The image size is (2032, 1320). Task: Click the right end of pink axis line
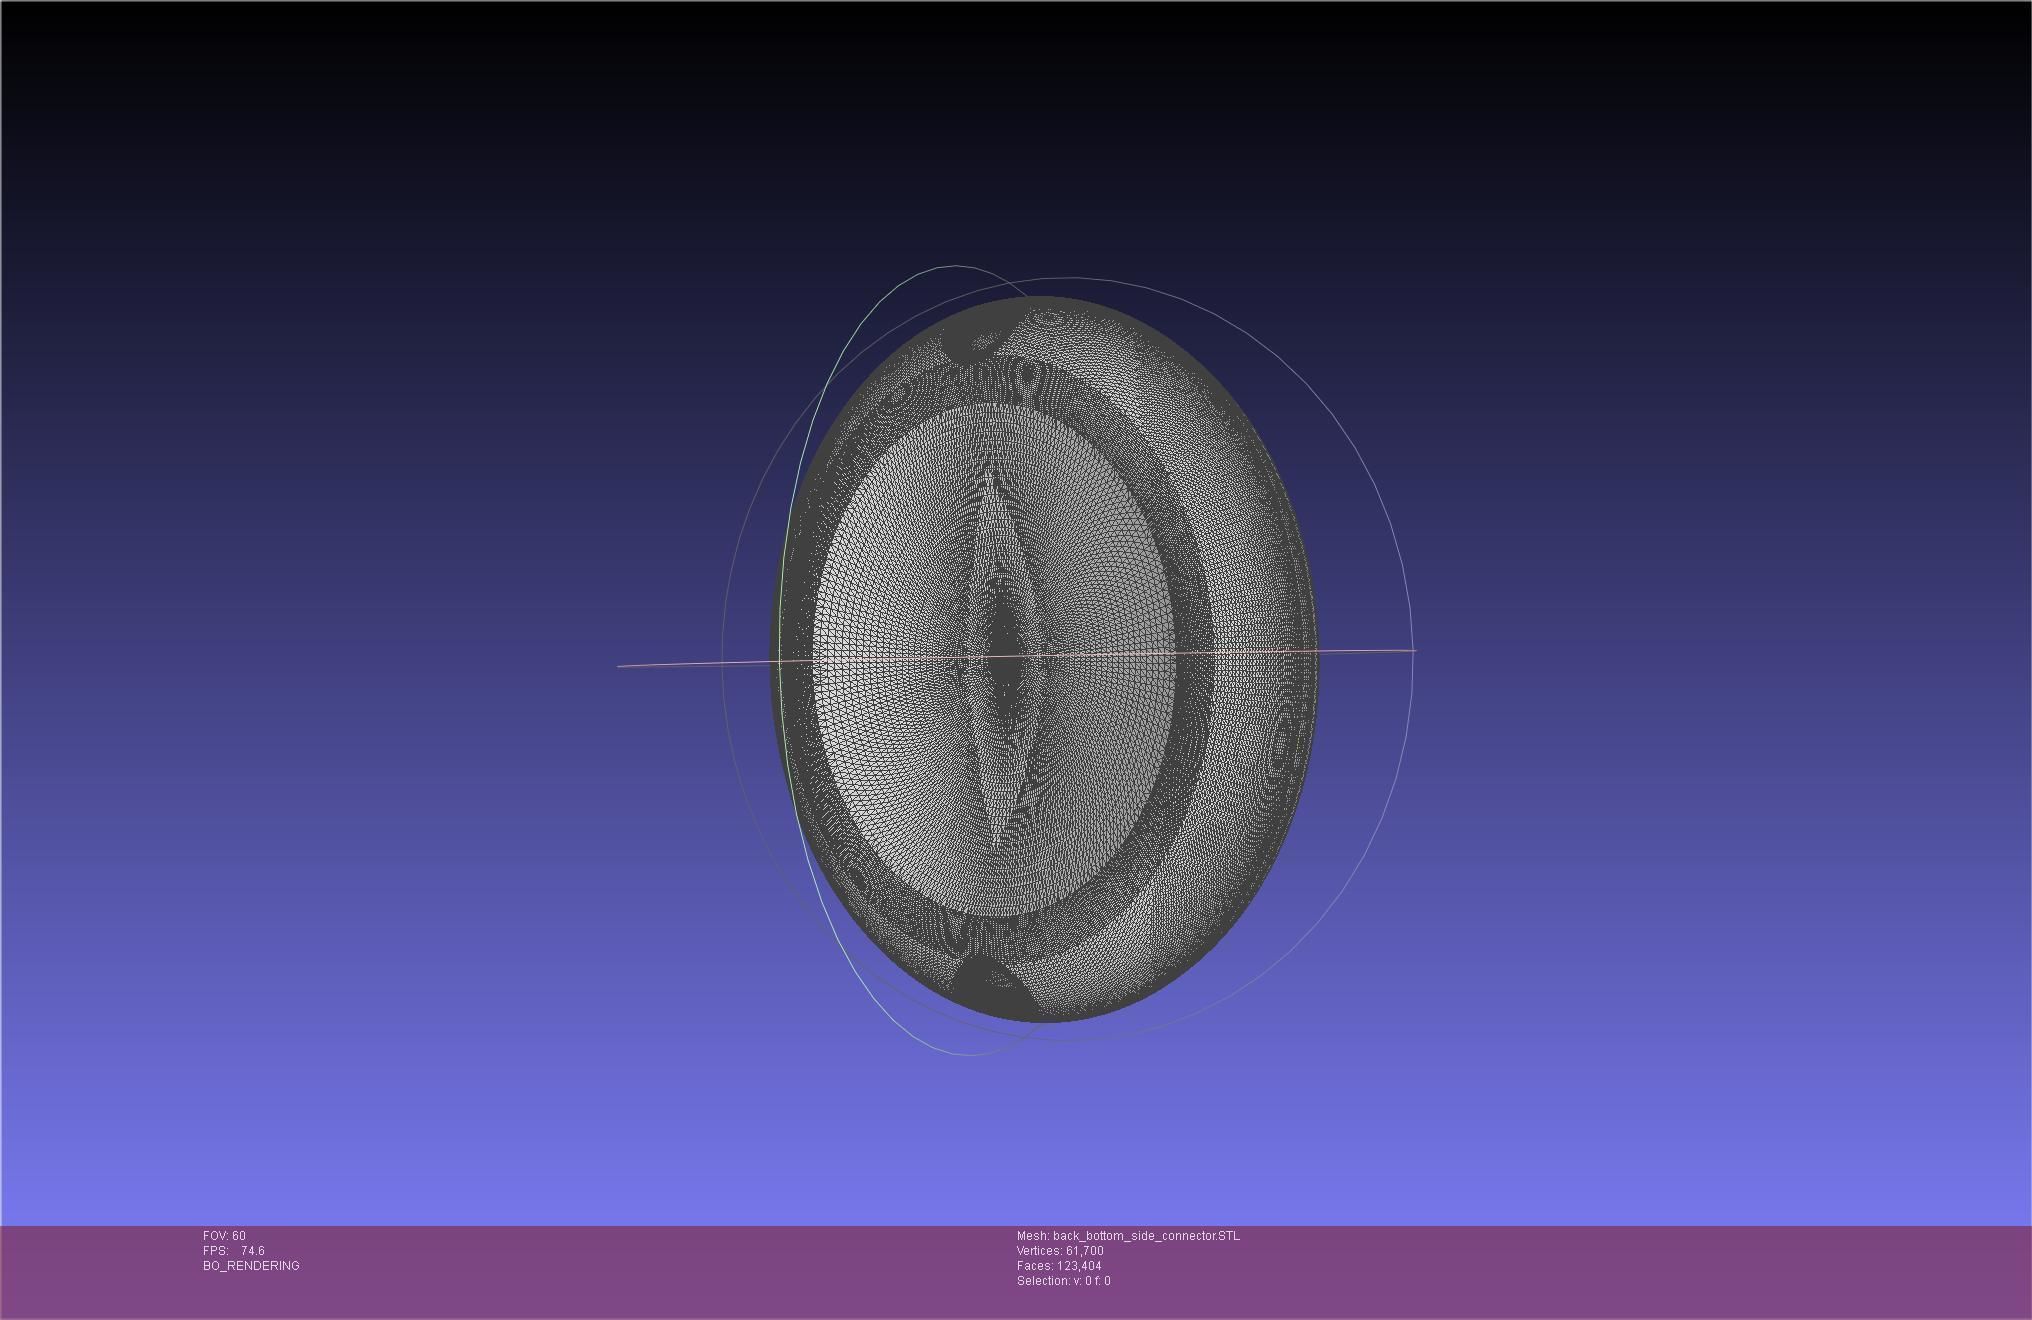1412,651
